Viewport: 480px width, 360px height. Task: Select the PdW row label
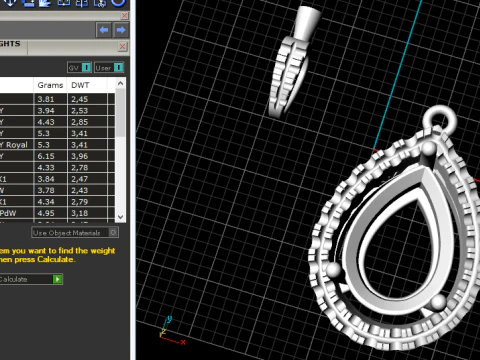8,213
